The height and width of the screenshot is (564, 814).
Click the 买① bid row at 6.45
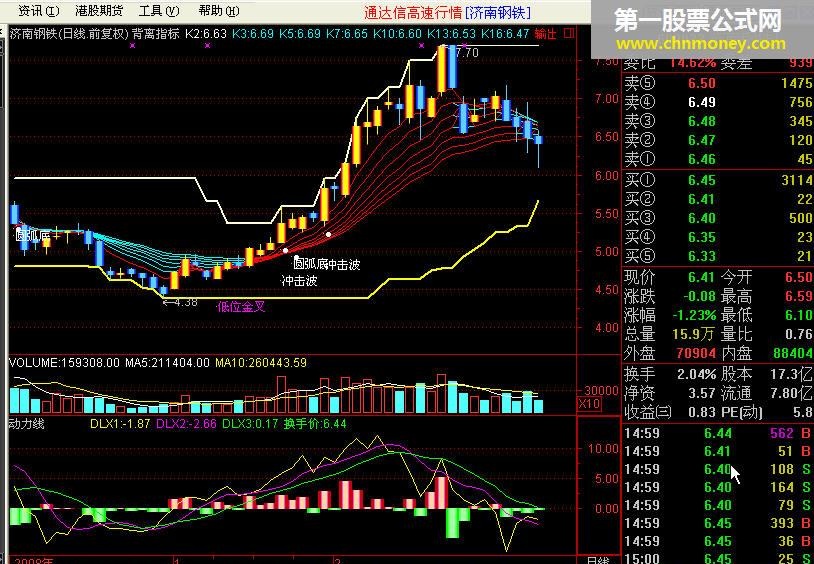click(718, 180)
